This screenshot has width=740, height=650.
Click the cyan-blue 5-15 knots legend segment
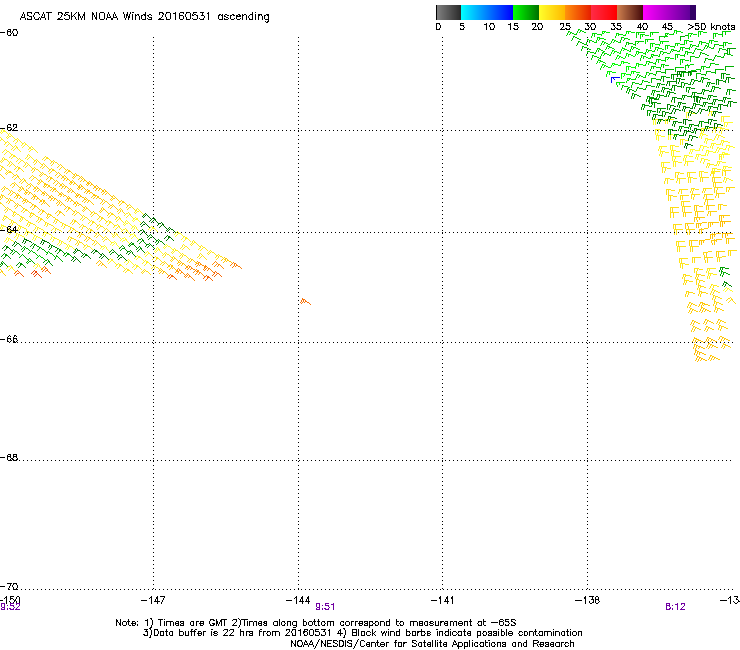[487, 12]
